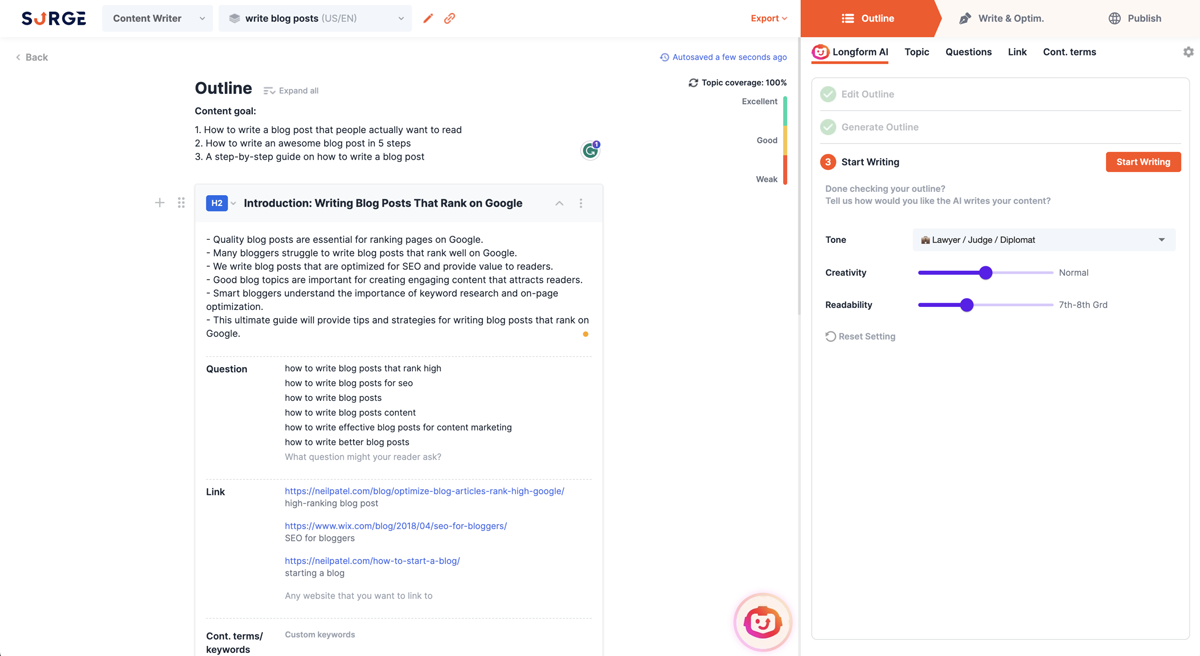Click the Start Writing step 3 label
1200x656 pixels.
(870, 162)
